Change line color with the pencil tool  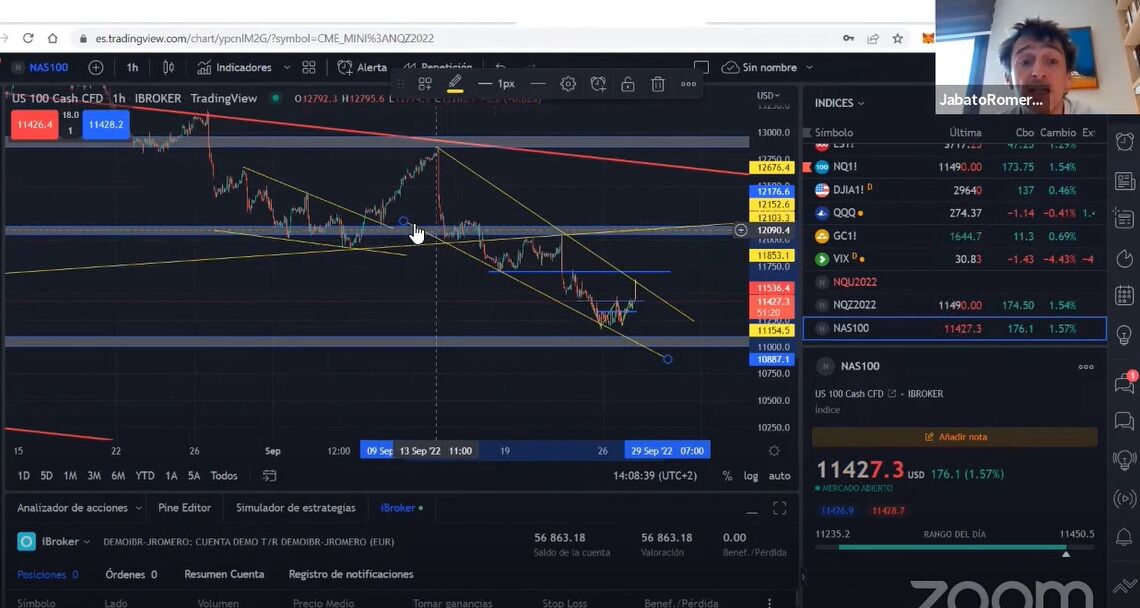point(455,84)
